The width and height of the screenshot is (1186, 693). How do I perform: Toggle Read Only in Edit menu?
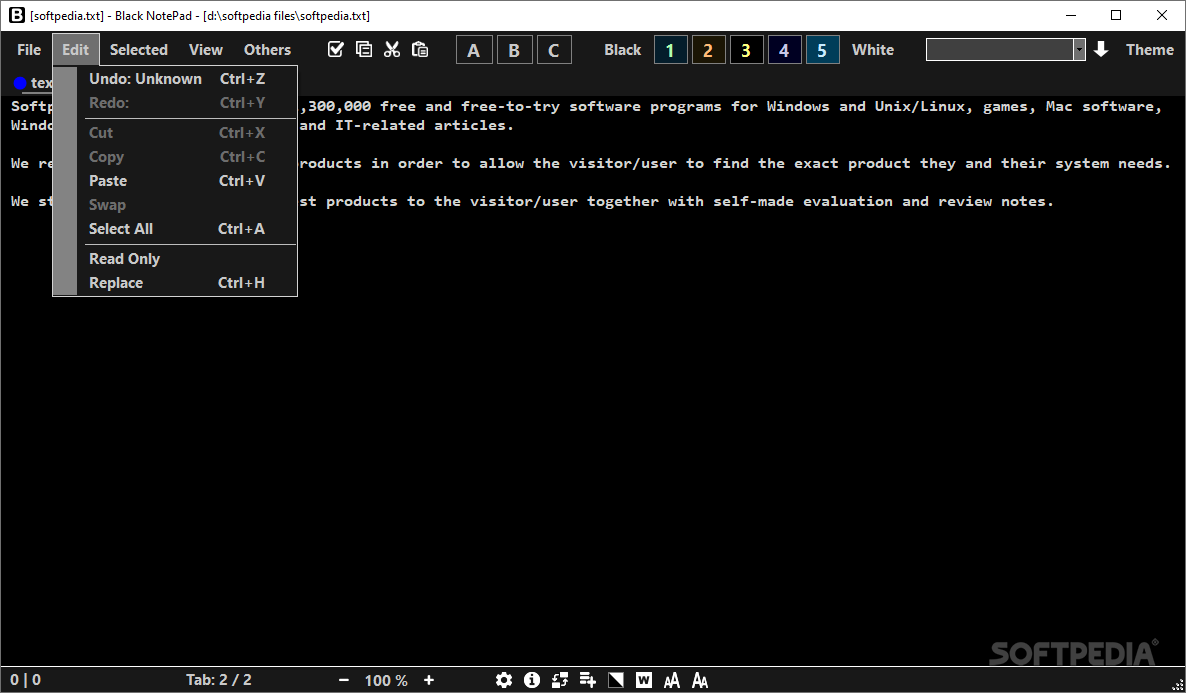[x=175, y=259]
